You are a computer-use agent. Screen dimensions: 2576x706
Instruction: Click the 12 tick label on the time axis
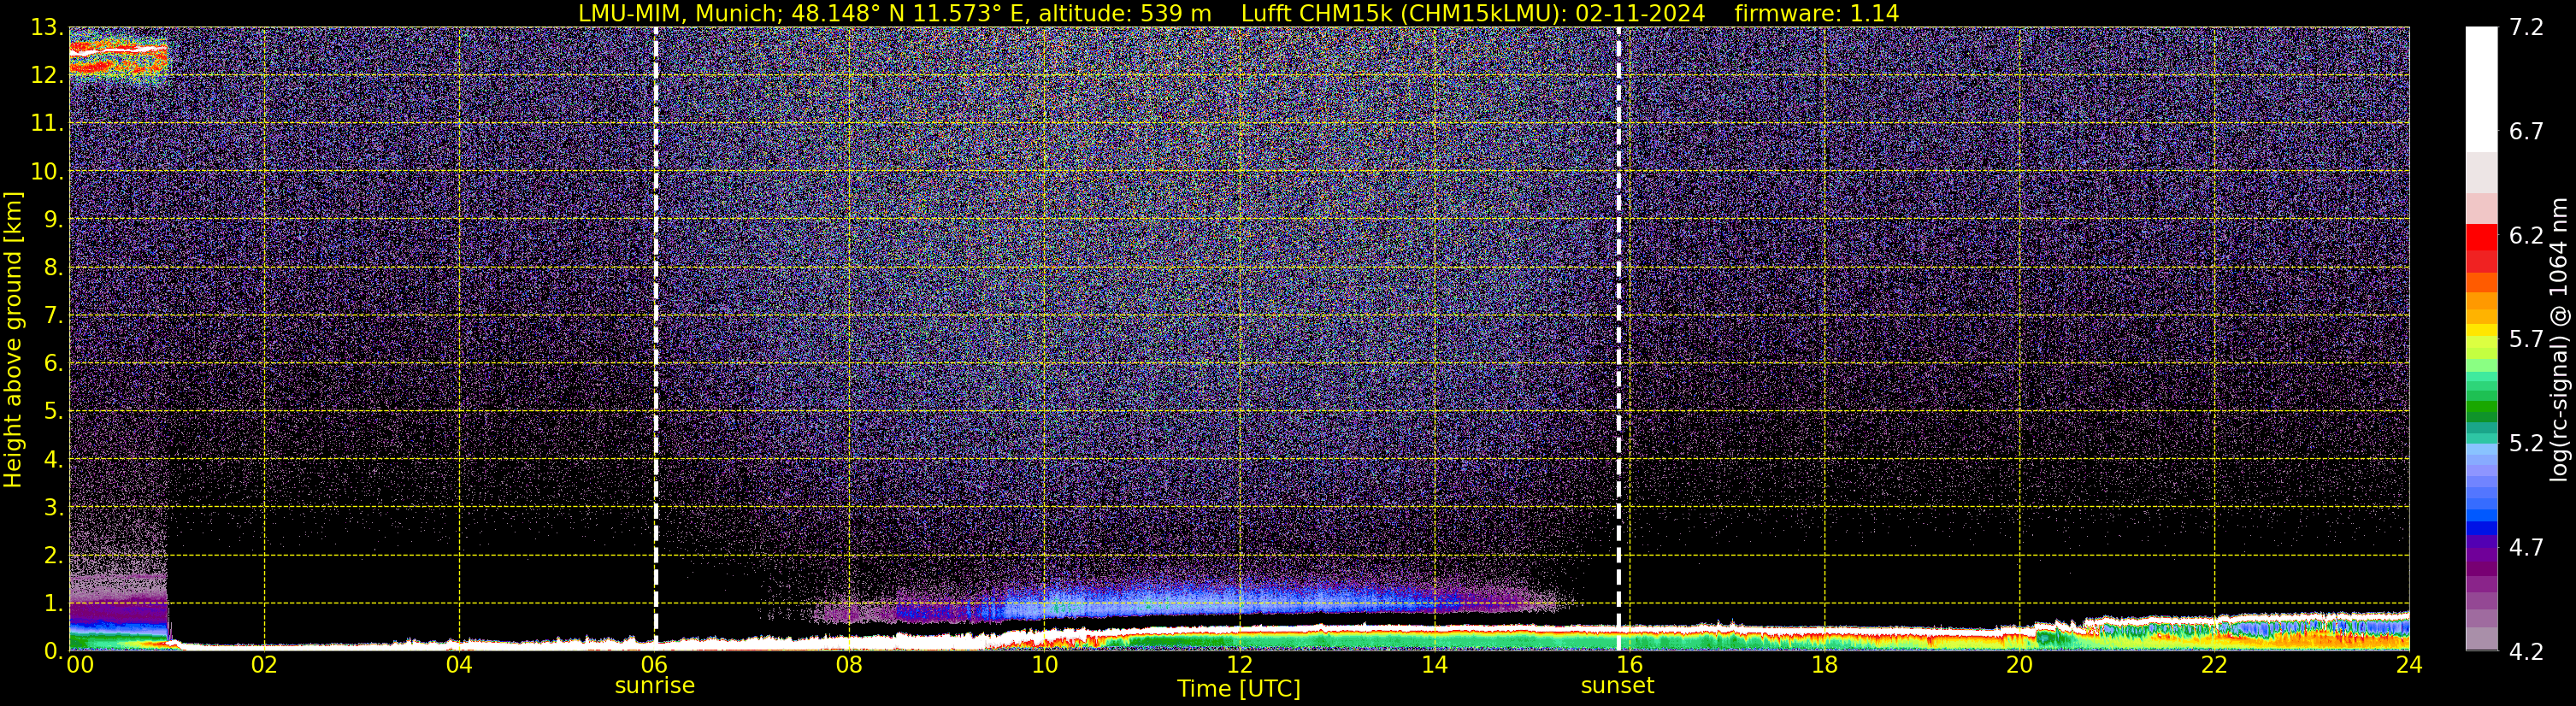point(1239,665)
